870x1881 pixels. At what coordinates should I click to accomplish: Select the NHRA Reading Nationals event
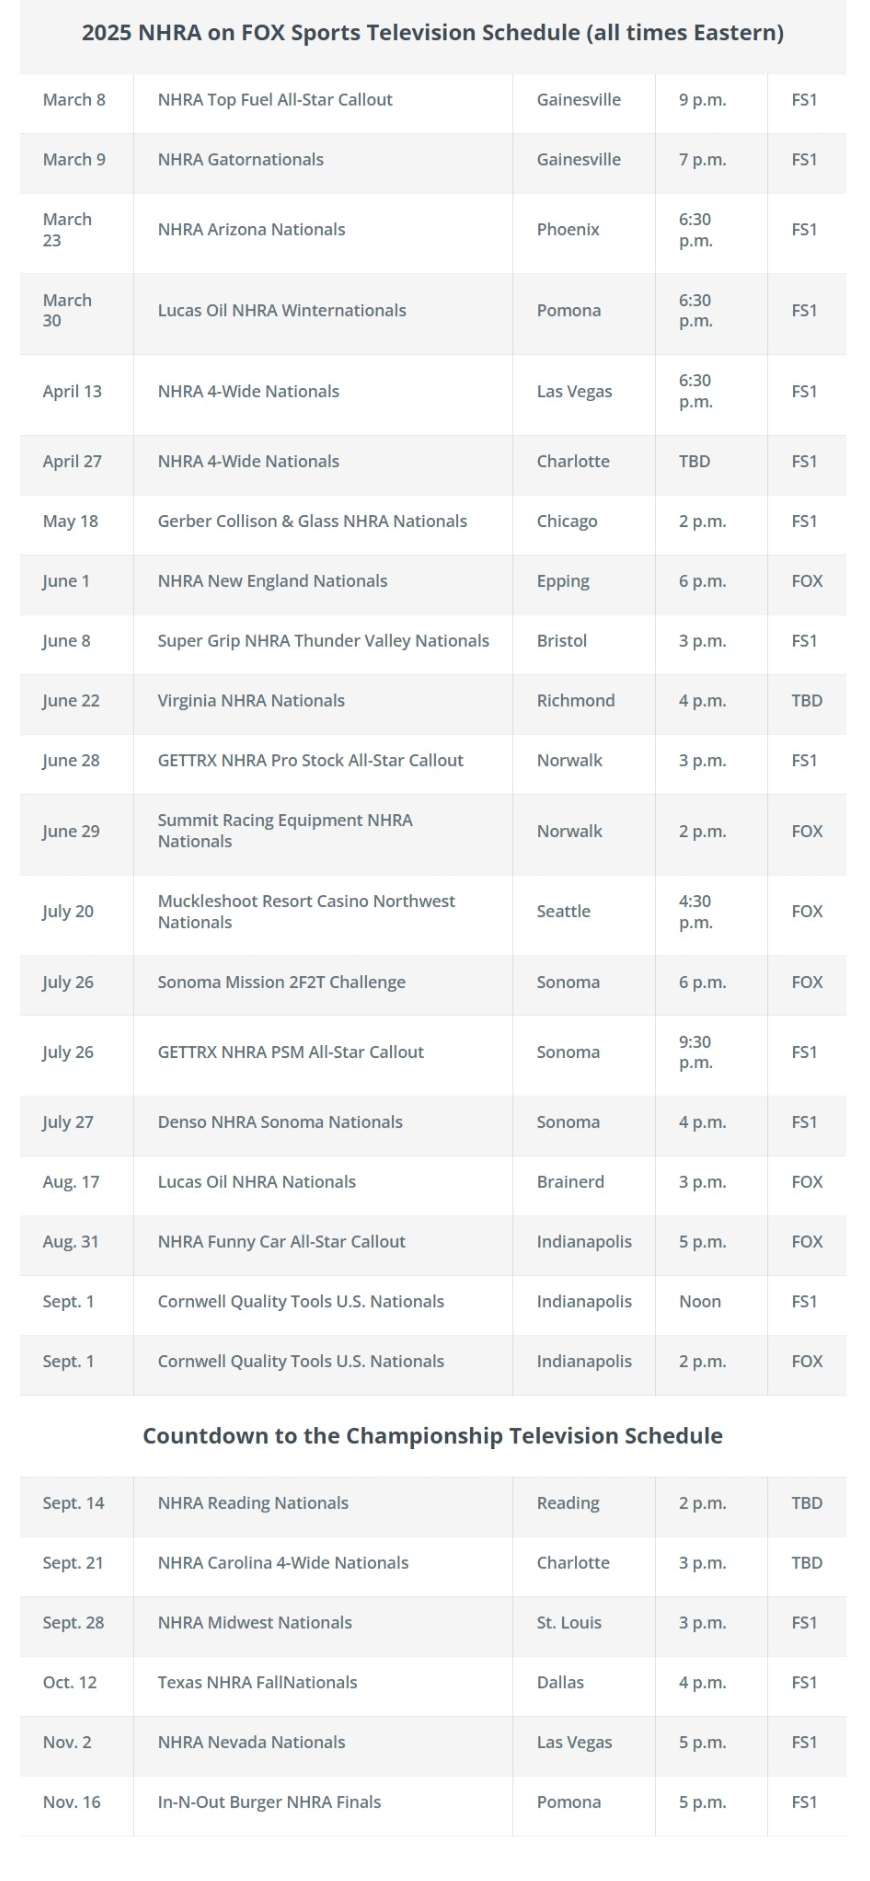point(253,1504)
